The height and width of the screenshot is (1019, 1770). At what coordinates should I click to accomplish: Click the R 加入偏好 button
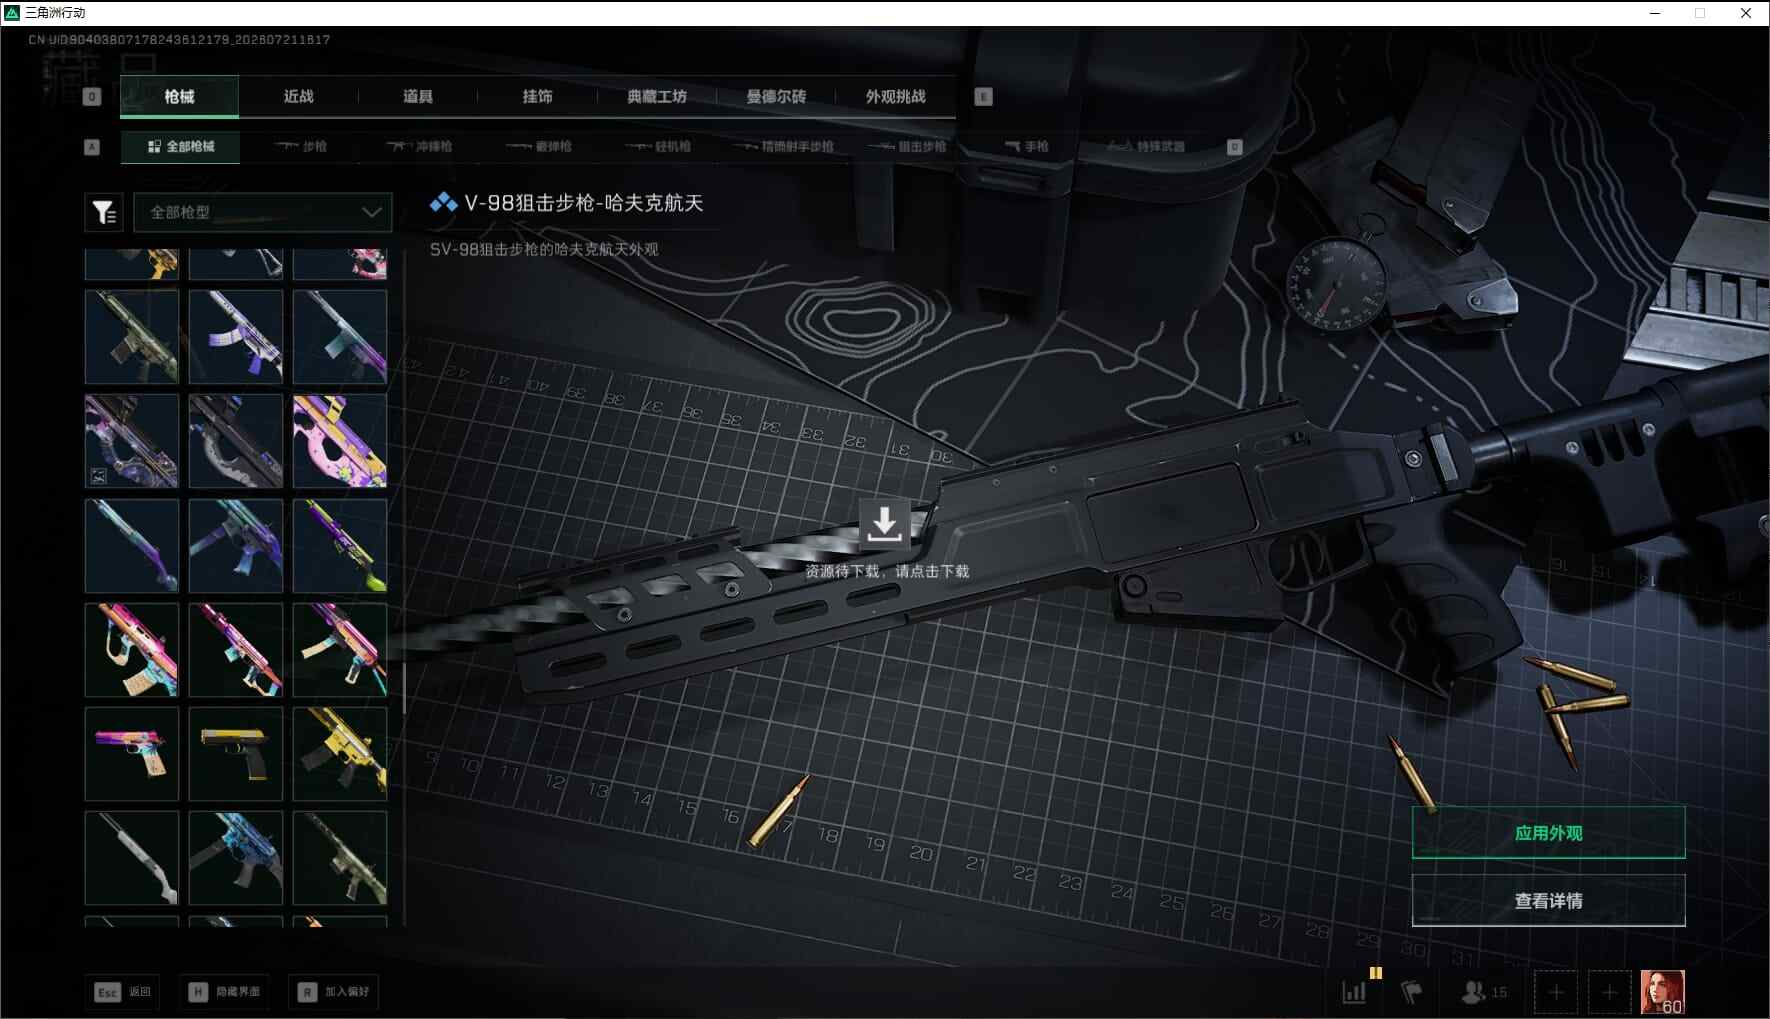(335, 992)
